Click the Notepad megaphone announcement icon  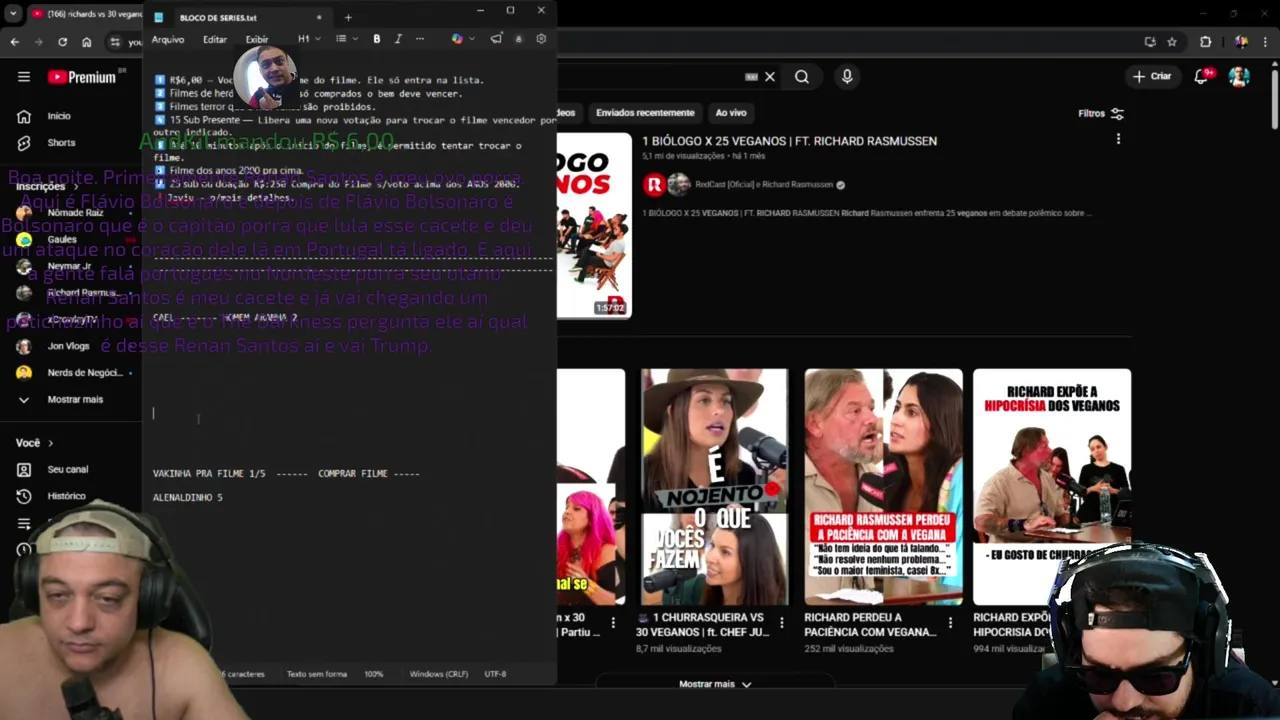coord(496,39)
